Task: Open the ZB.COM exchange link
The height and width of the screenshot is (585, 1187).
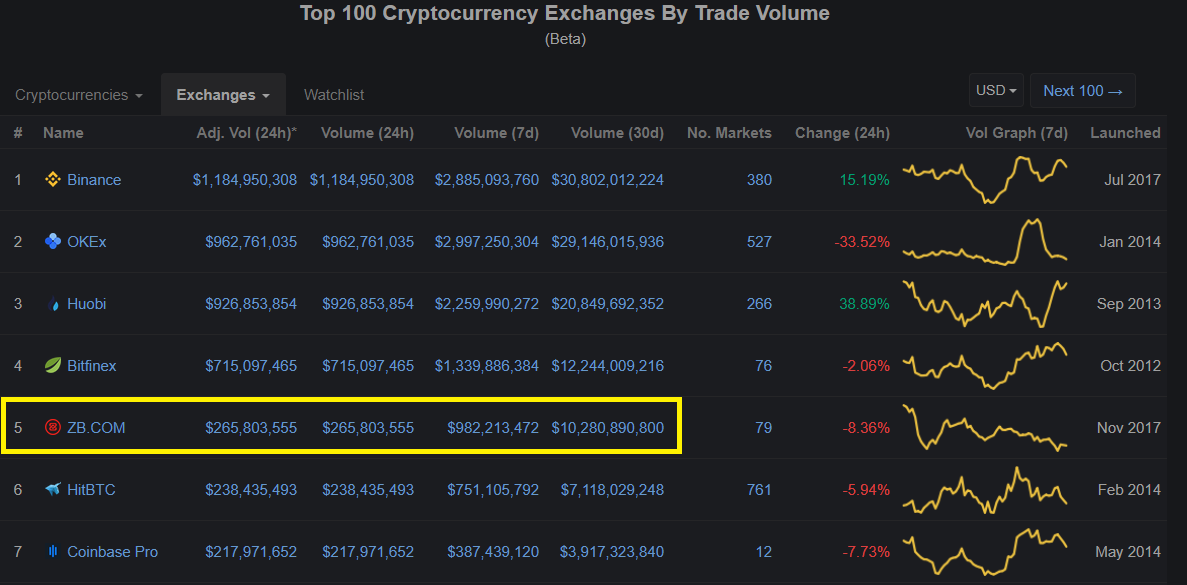Action: click(x=96, y=428)
